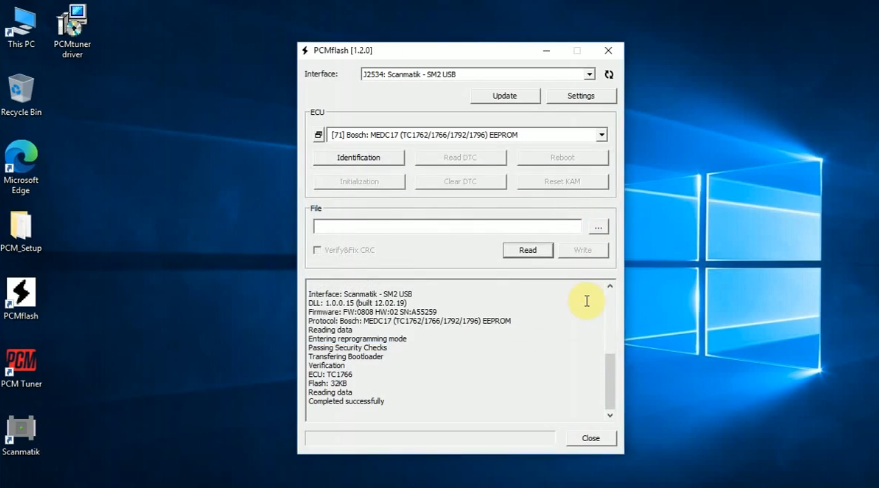Click the progress bar at the bottom
Screen dimensions: 879x488
point(430,438)
